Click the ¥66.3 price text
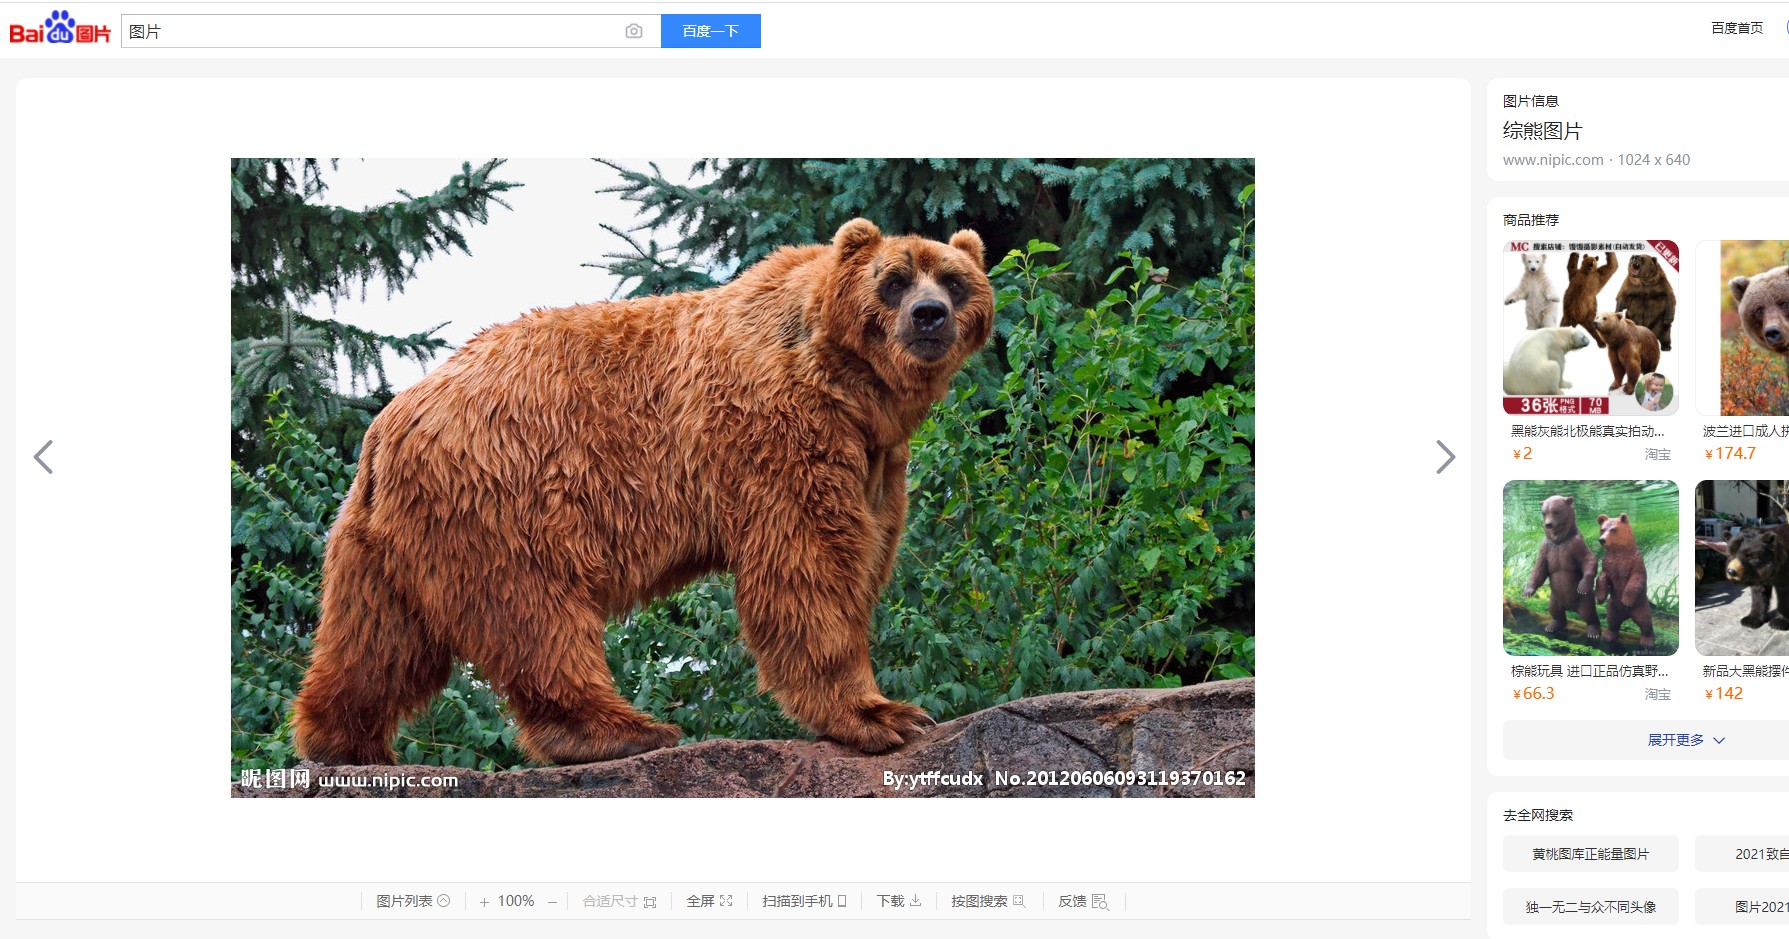This screenshot has height=939, width=1789. tap(1534, 694)
